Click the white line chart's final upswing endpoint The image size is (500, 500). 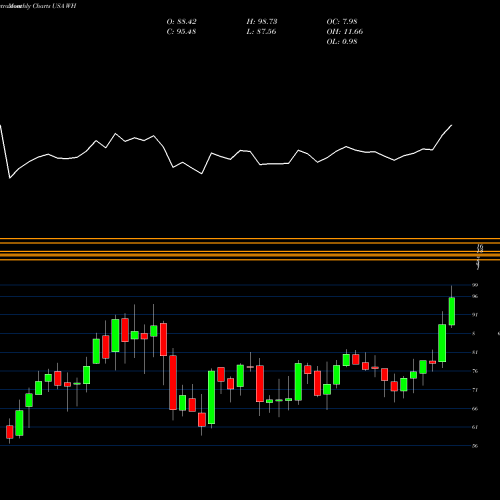coord(452,125)
